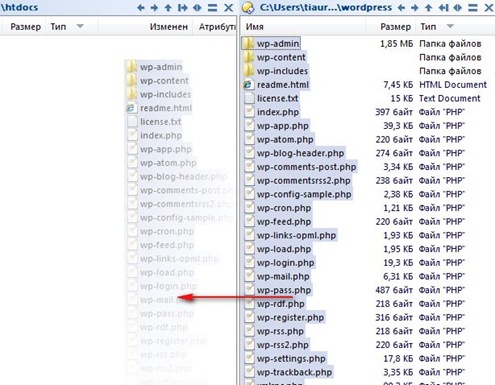Sort left pane by Размер column
The width and height of the screenshot is (495, 385).
pos(26,27)
